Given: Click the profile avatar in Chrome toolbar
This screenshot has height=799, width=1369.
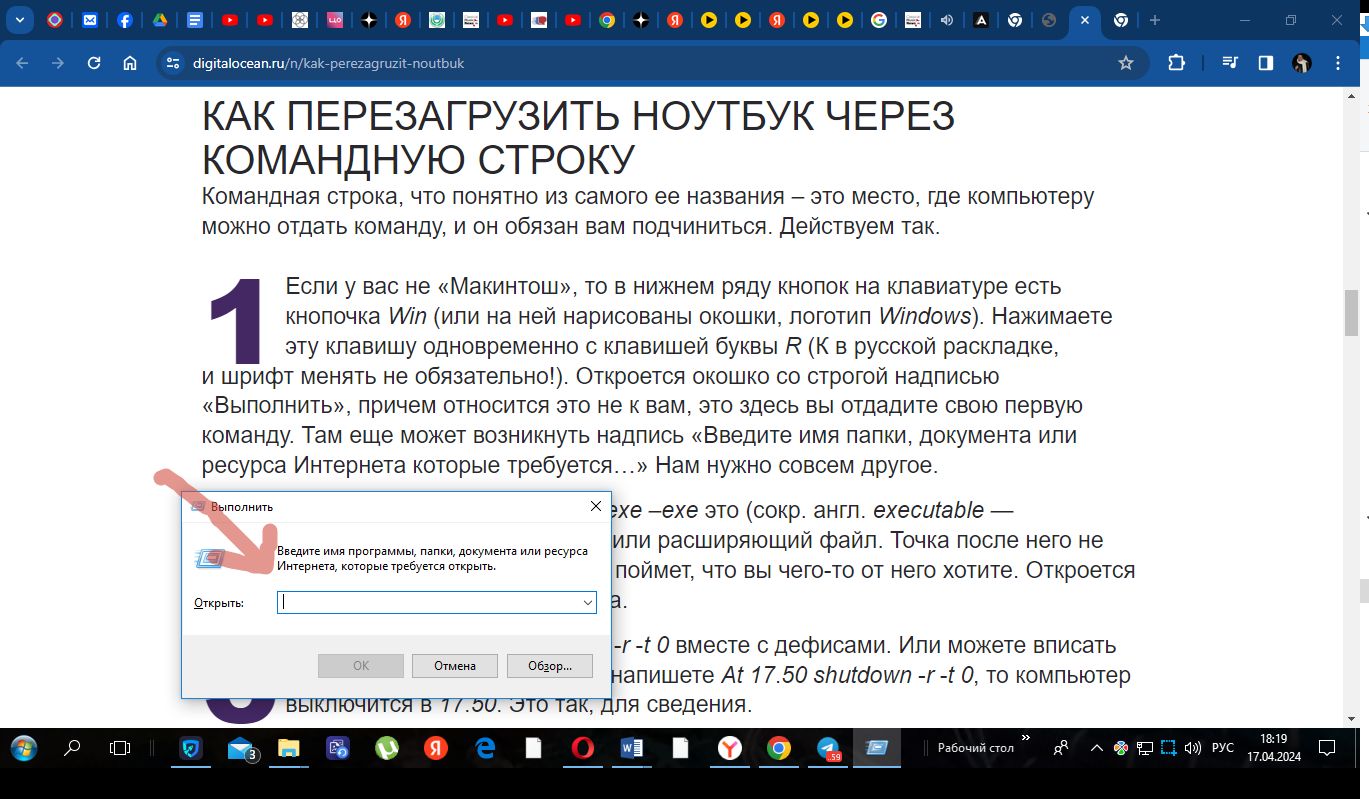Looking at the screenshot, I should pyautogui.click(x=1301, y=63).
